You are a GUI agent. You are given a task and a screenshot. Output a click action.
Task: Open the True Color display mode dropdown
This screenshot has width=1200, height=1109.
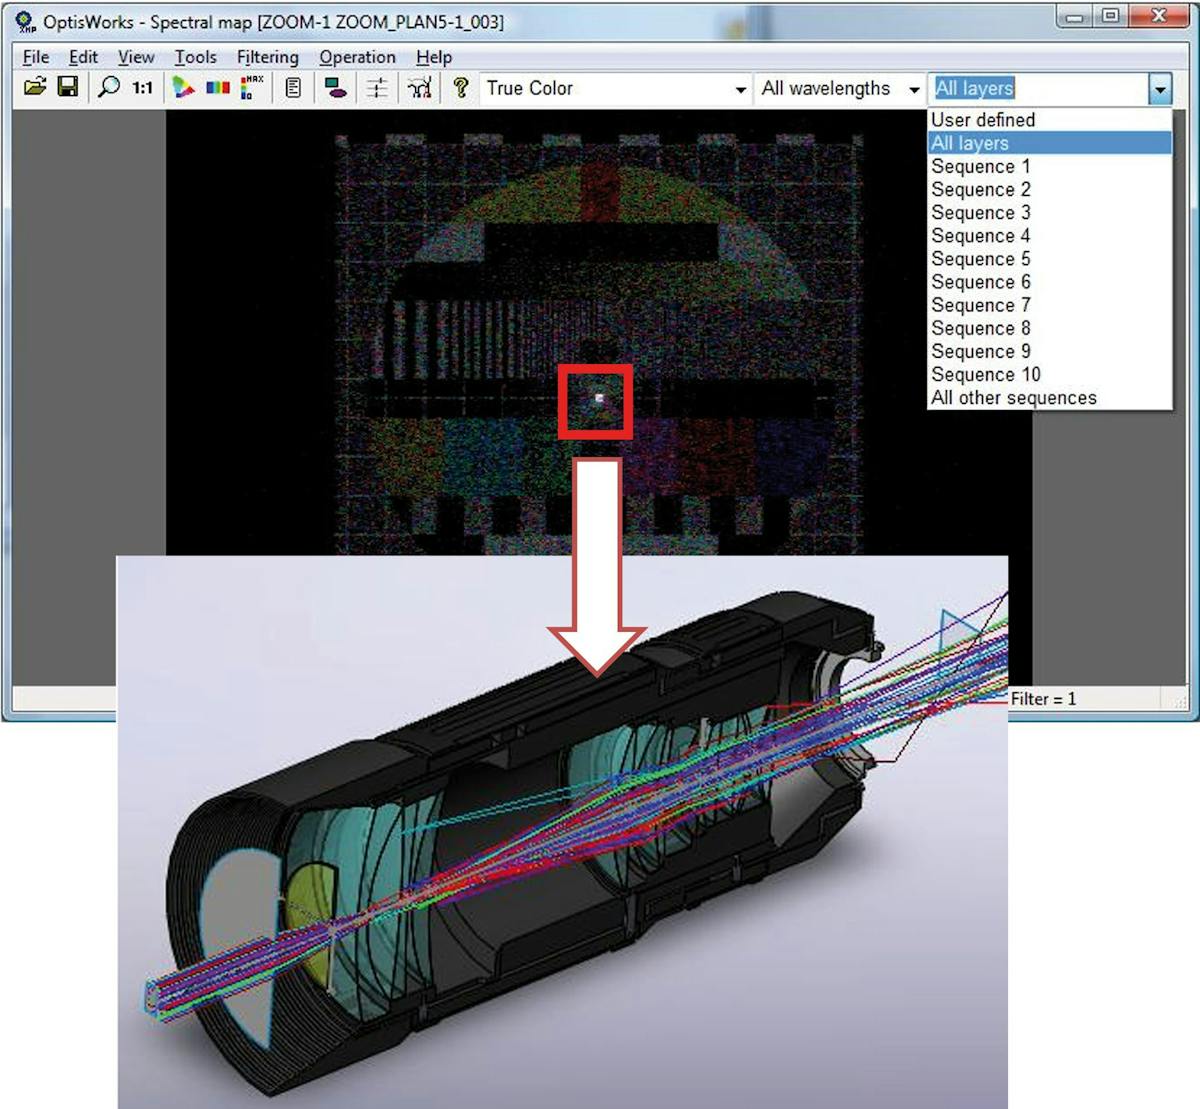coord(740,88)
